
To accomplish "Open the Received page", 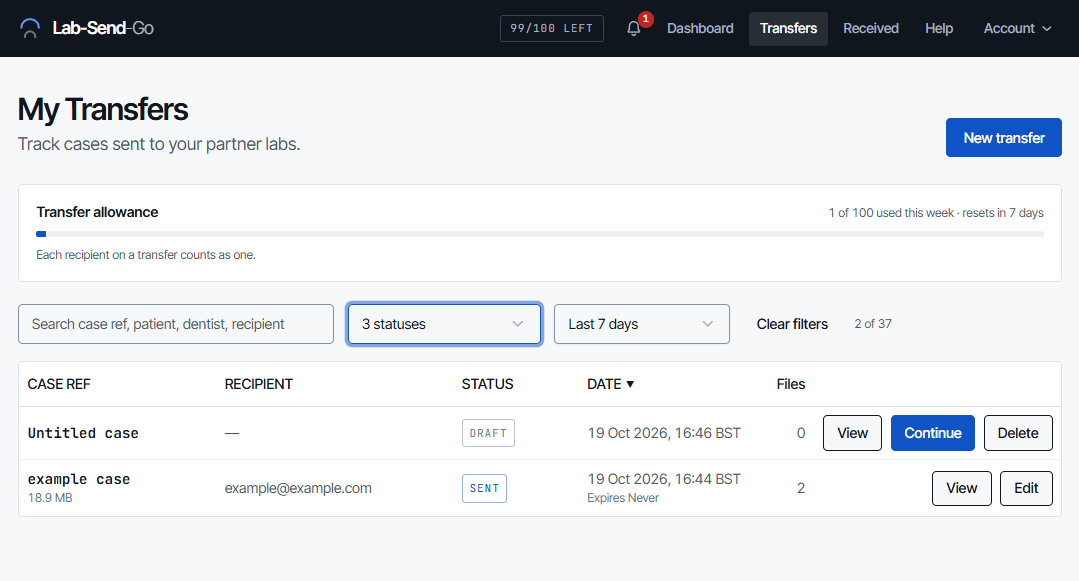I will (870, 28).
